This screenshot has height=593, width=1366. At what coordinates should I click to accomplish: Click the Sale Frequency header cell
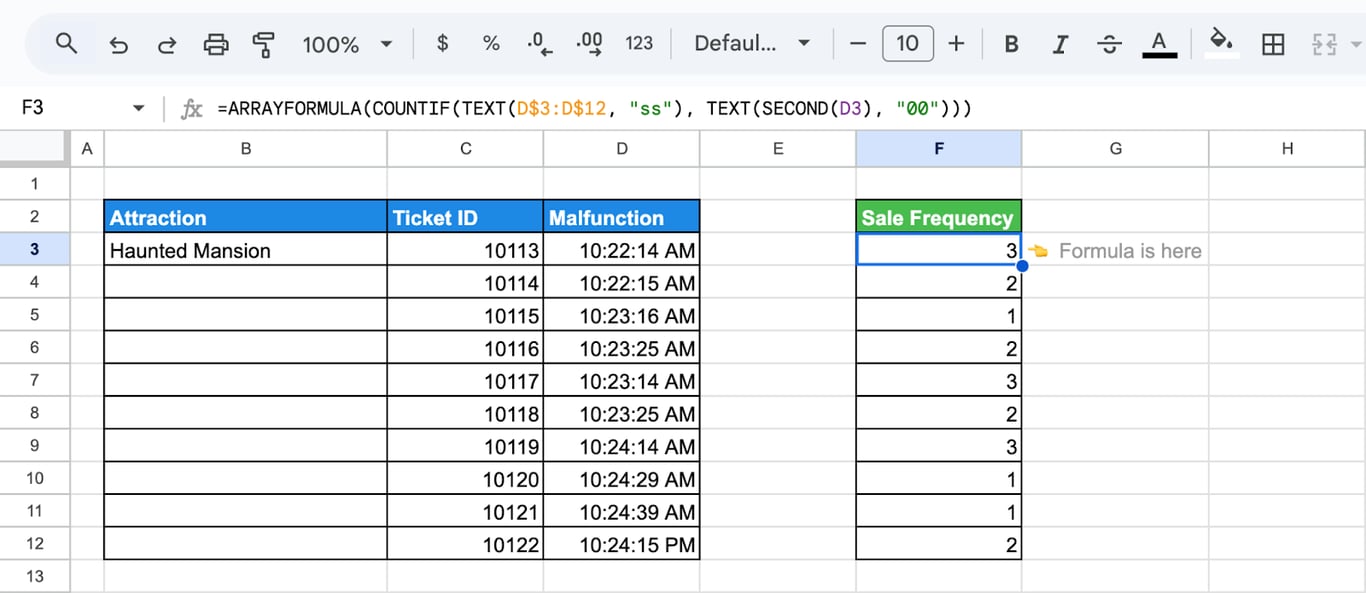pos(939,217)
